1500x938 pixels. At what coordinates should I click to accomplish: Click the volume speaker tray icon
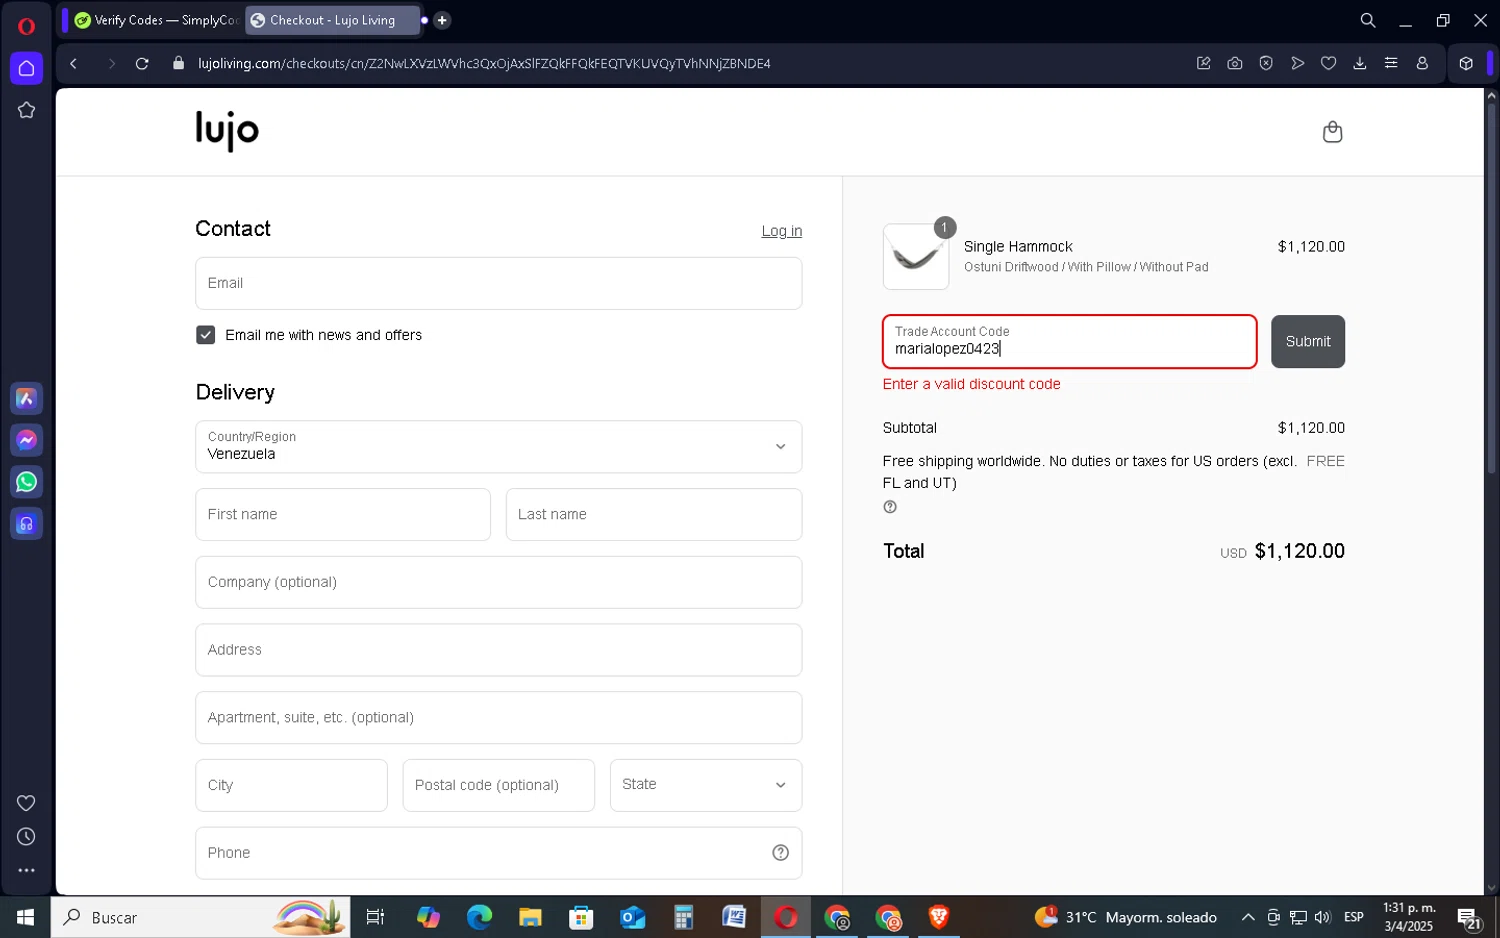click(x=1323, y=917)
